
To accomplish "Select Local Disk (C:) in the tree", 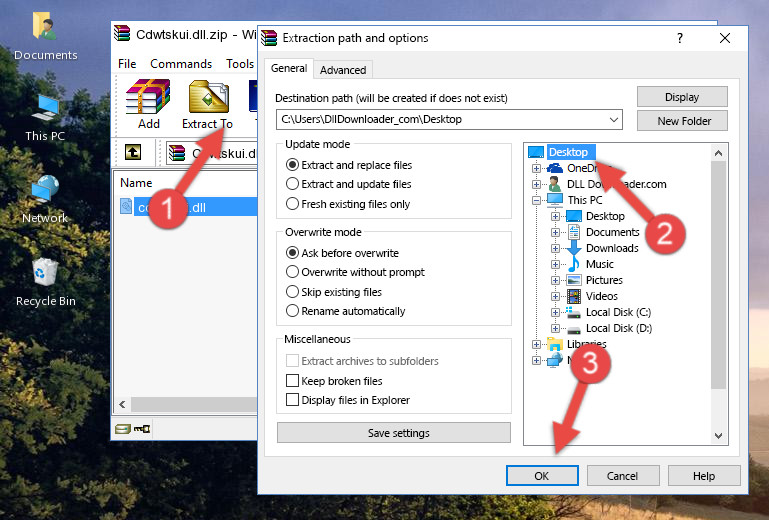I will (618, 312).
